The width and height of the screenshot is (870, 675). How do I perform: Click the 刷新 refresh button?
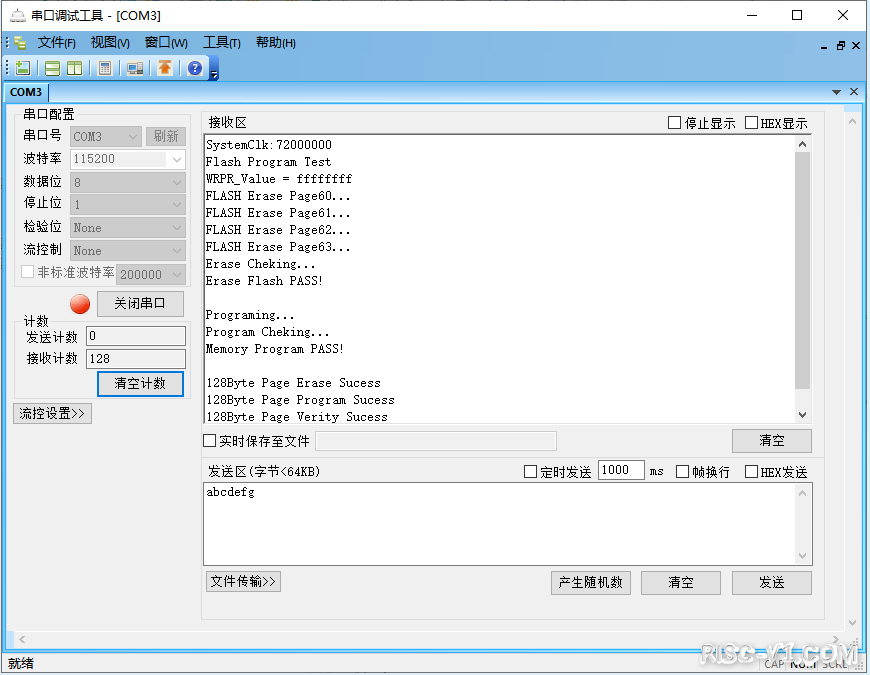(166, 136)
